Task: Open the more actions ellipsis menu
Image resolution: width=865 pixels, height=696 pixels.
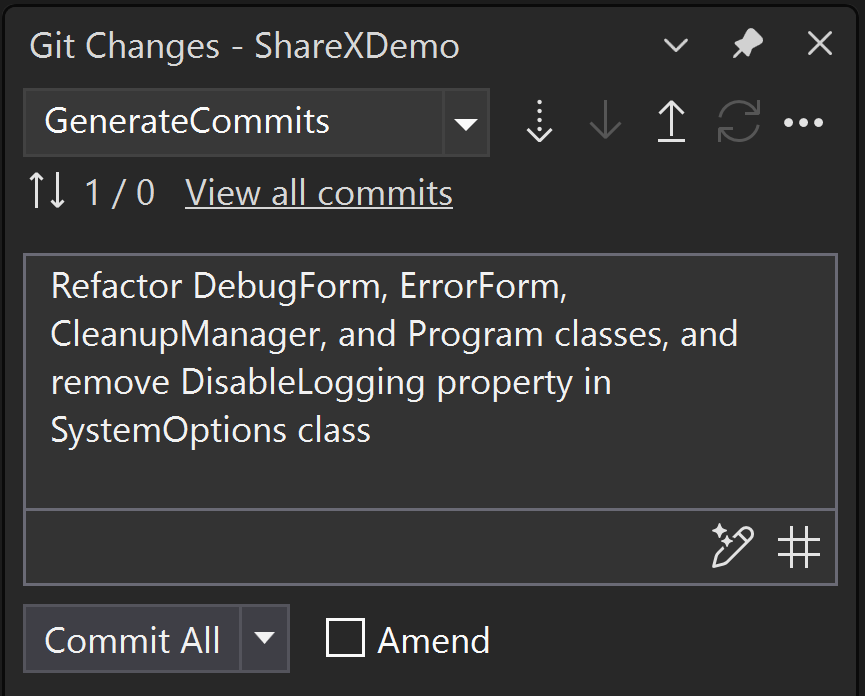Action: click(805, 122)
